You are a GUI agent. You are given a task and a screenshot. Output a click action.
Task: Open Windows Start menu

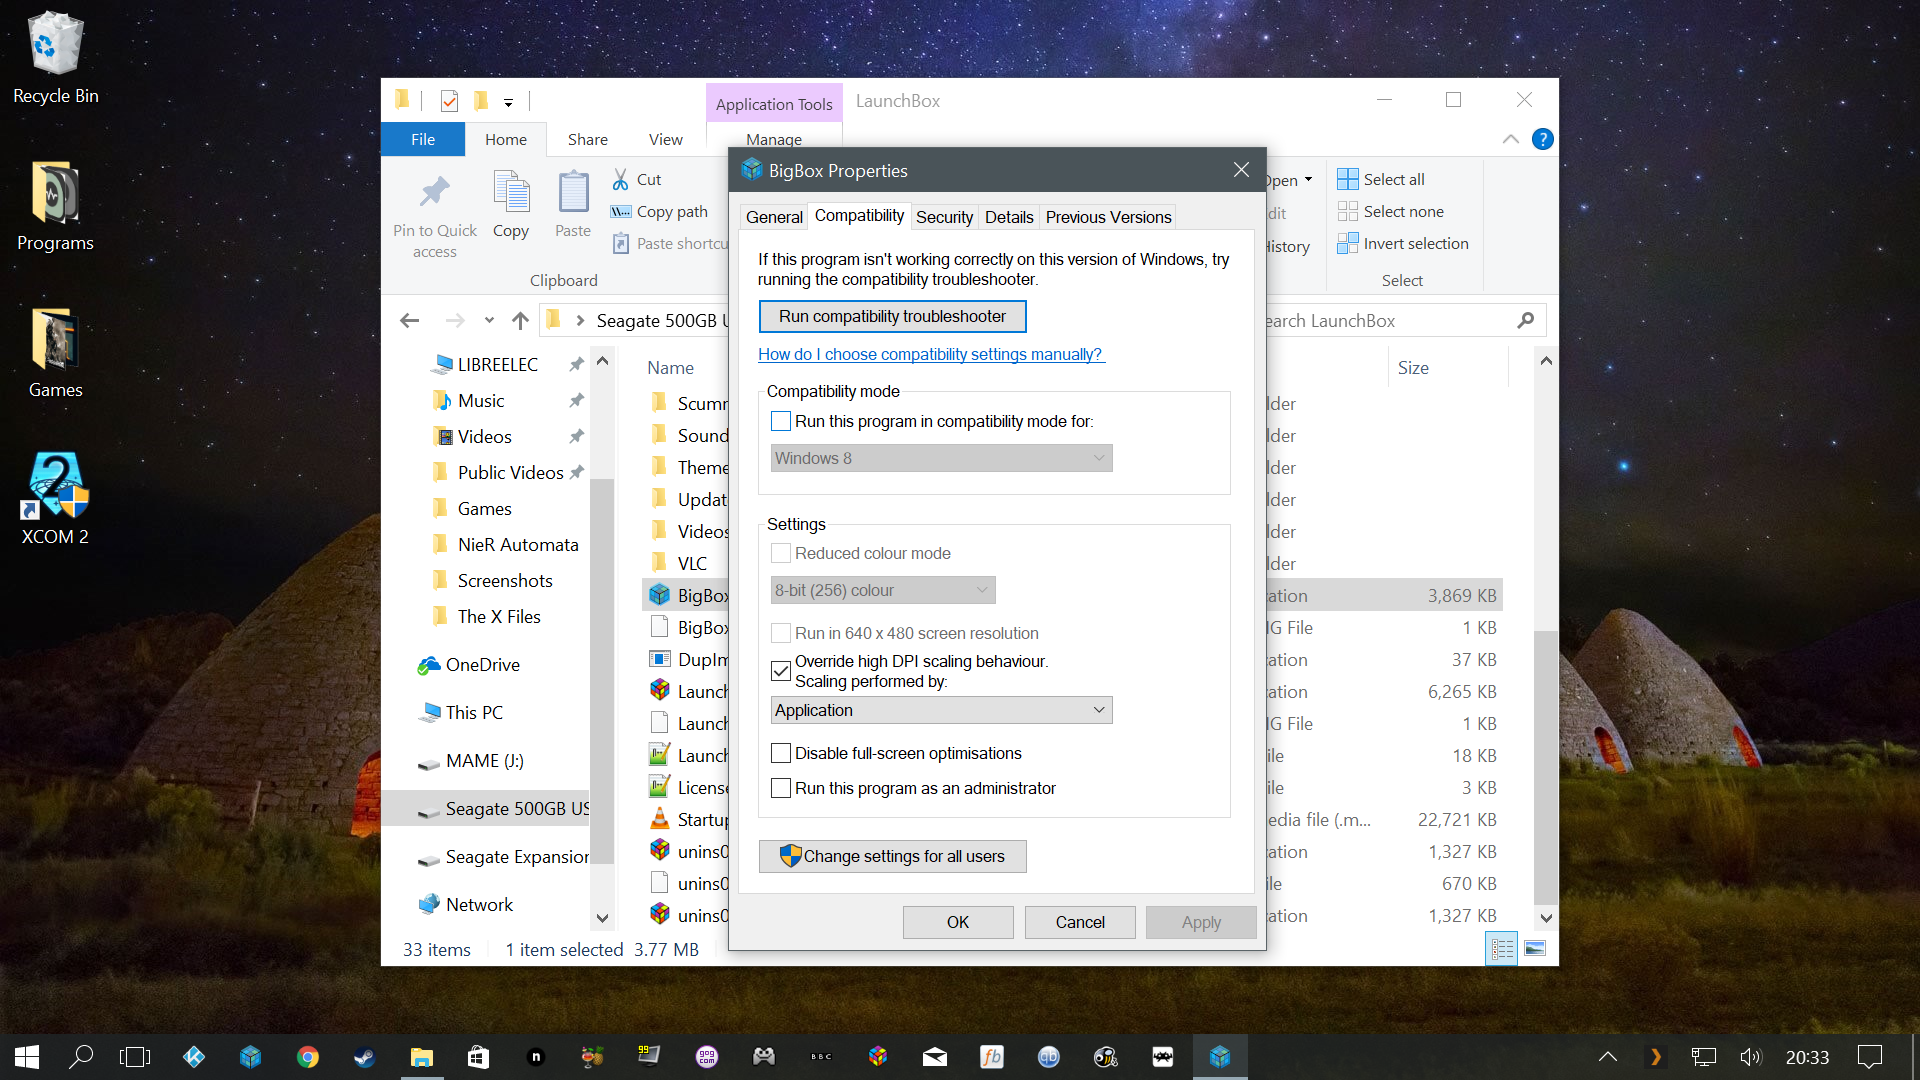27,1057
